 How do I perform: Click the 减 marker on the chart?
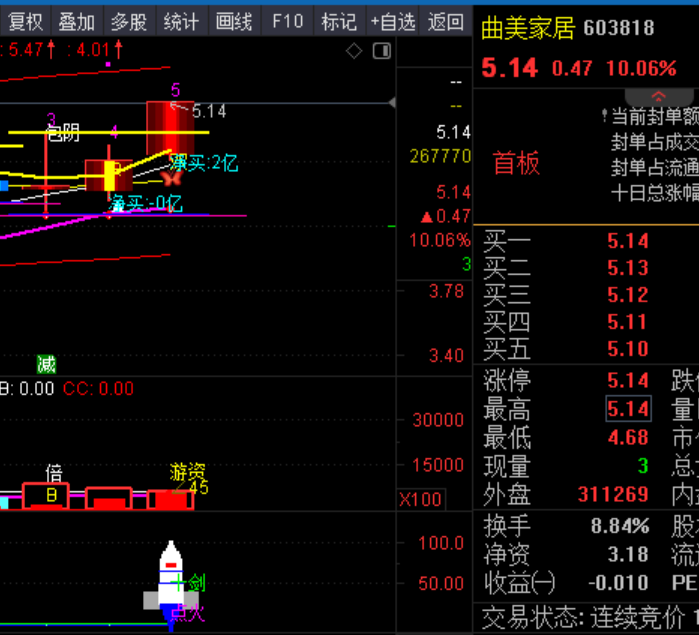coord(46,364)
